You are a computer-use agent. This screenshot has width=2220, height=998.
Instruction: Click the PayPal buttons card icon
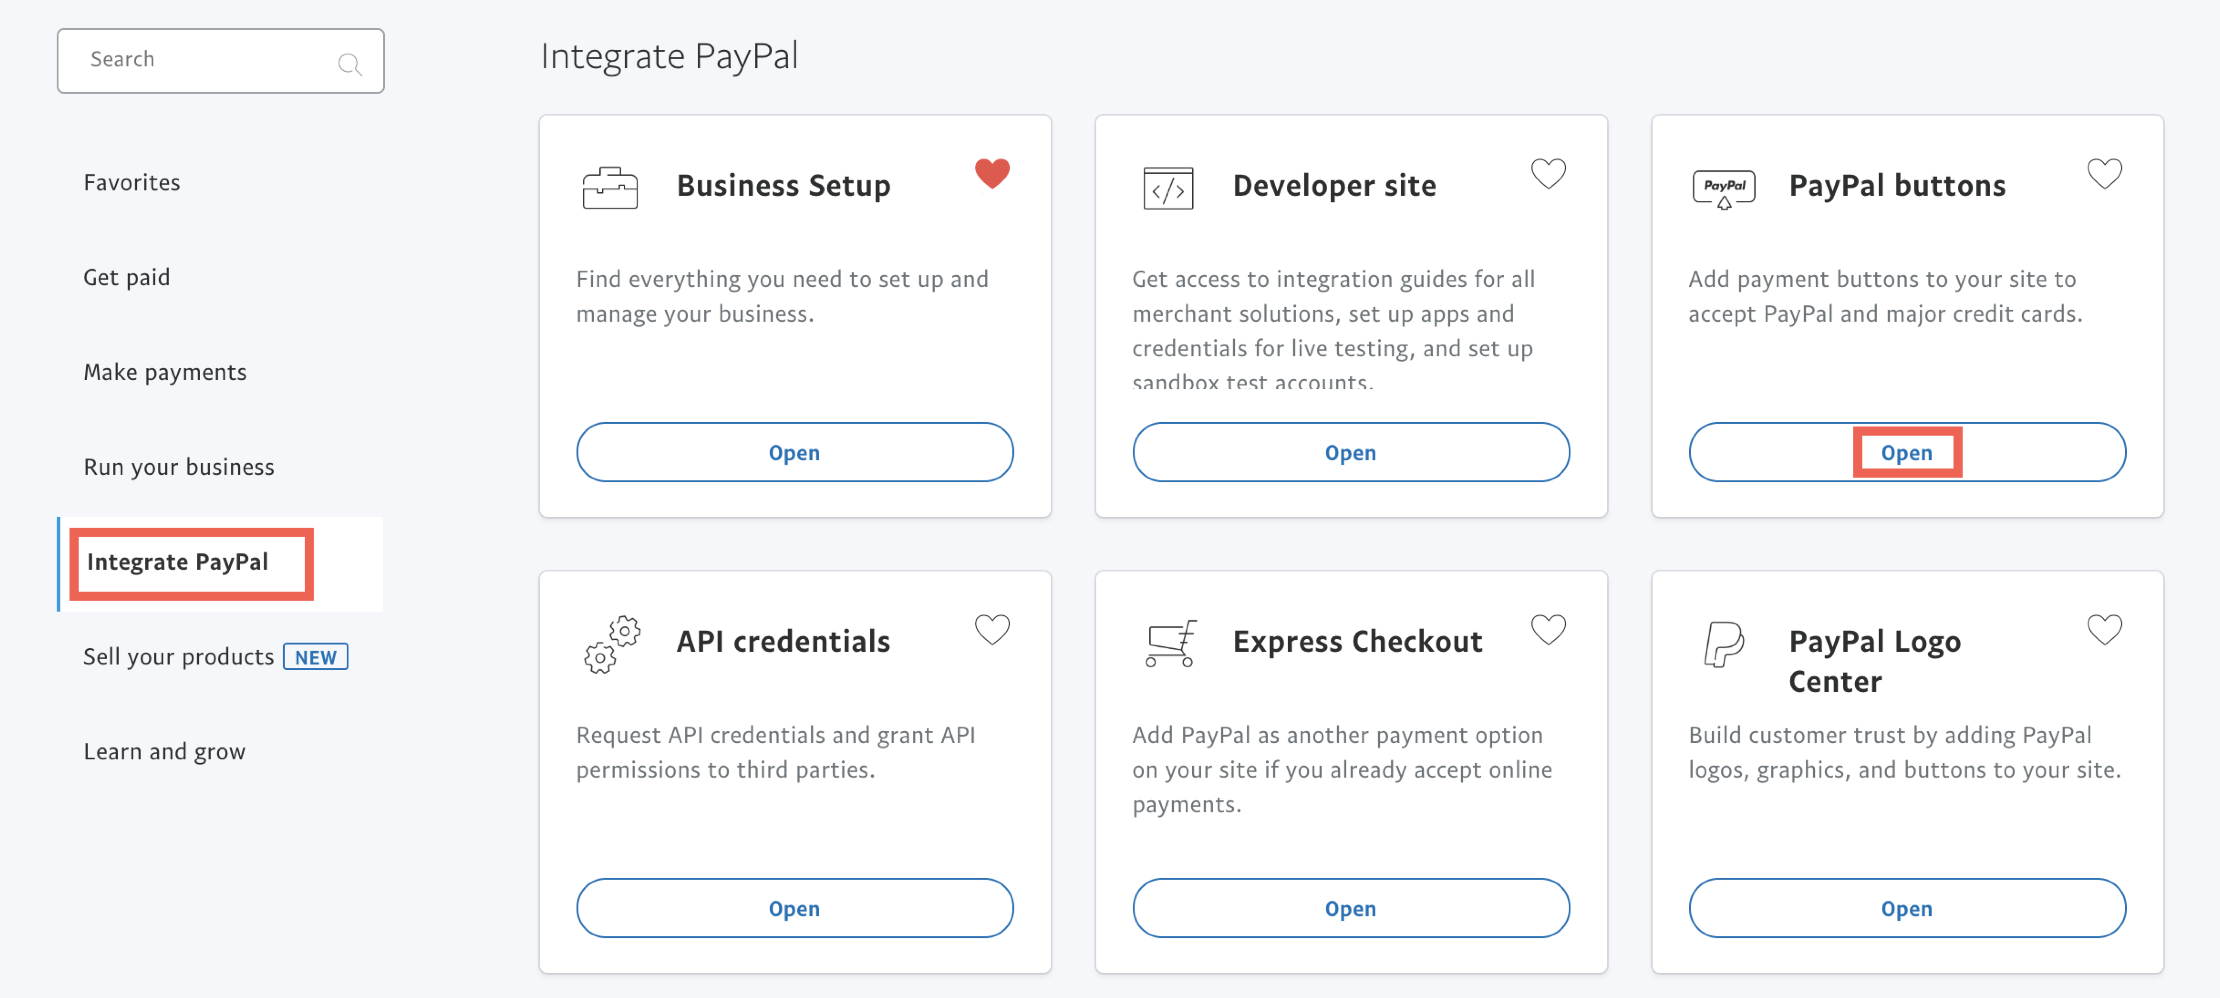[x=1724, y=188]
